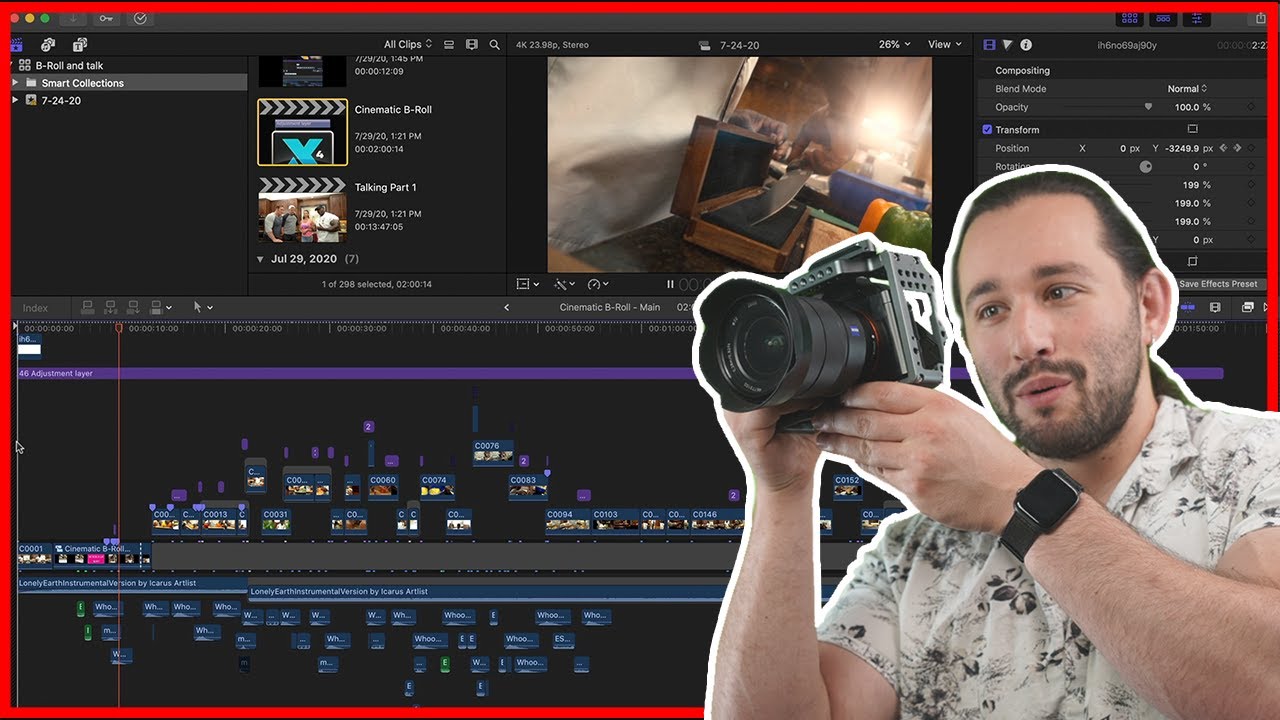1280x720 pixels.
Task: Insert selected clip into storyline button
Action: 110,307
